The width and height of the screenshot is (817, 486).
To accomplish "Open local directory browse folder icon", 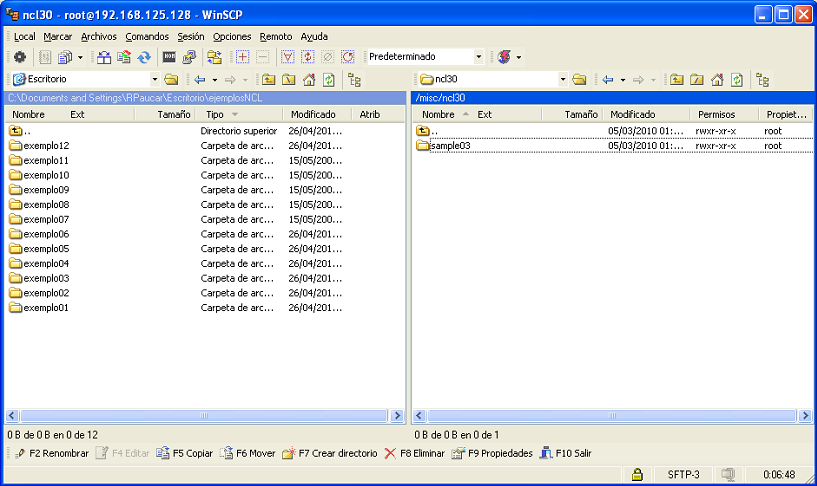I will click(x=171, y=80).
